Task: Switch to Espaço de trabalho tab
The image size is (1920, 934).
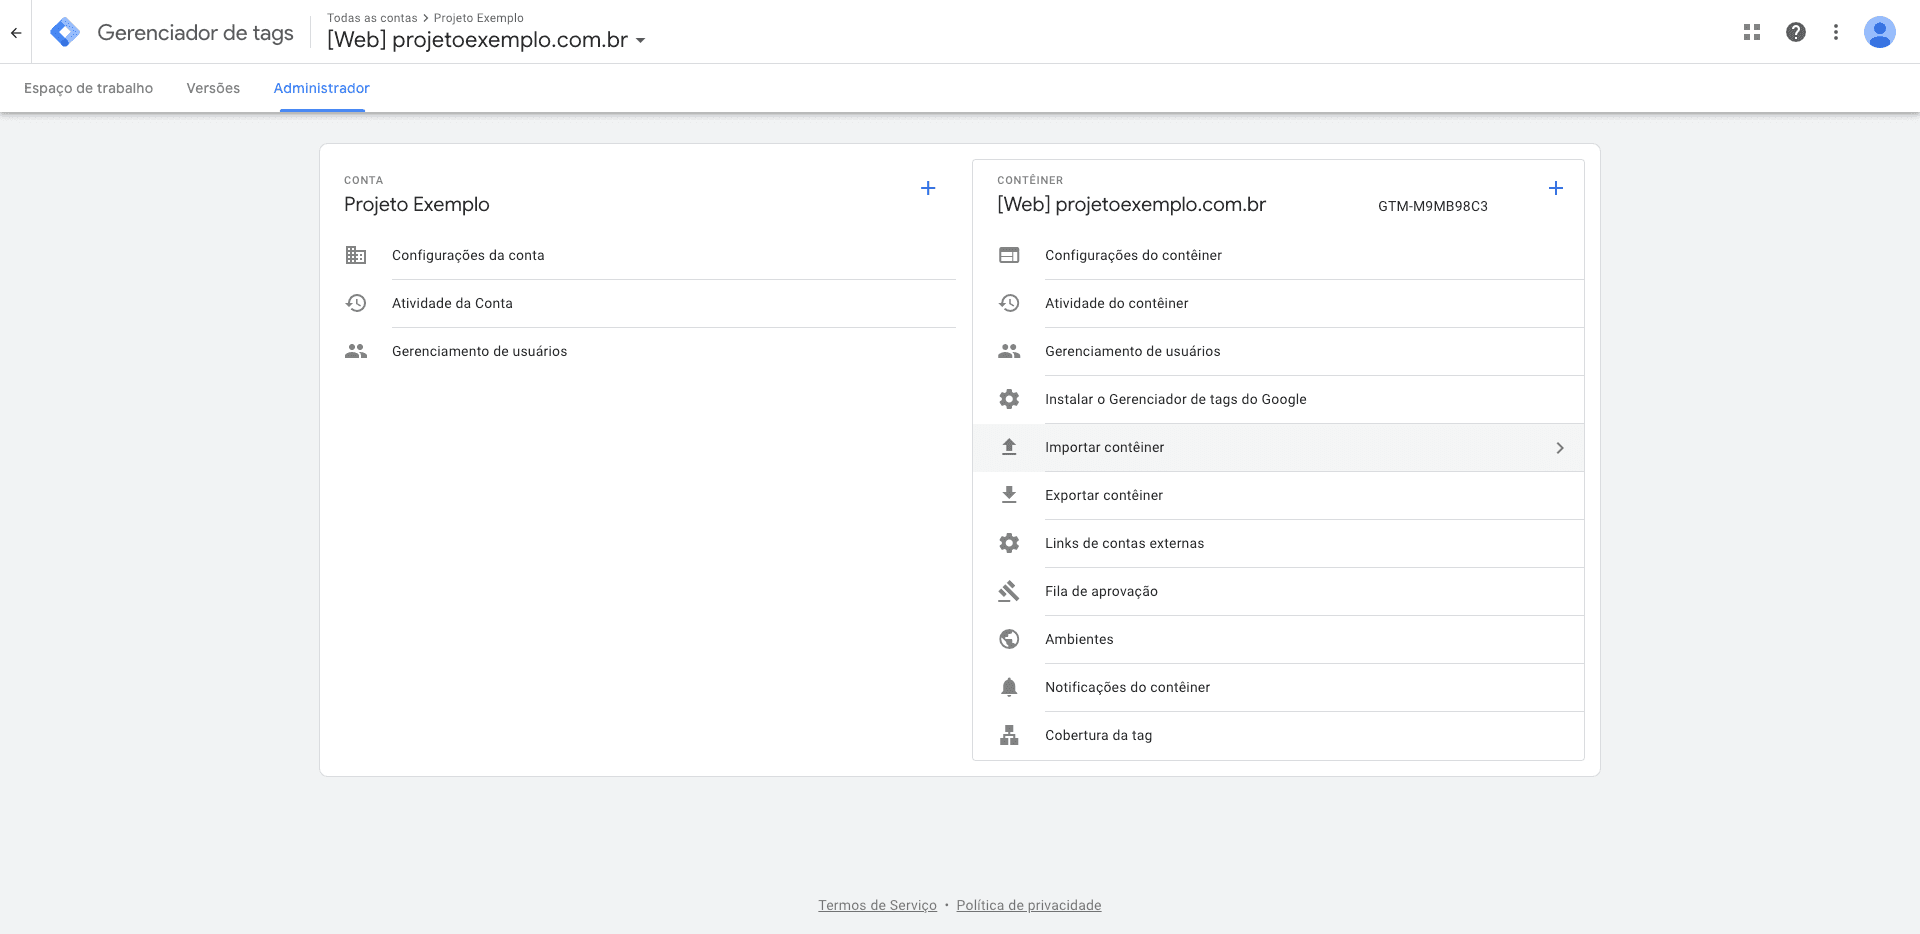Action: coord(89,88)
